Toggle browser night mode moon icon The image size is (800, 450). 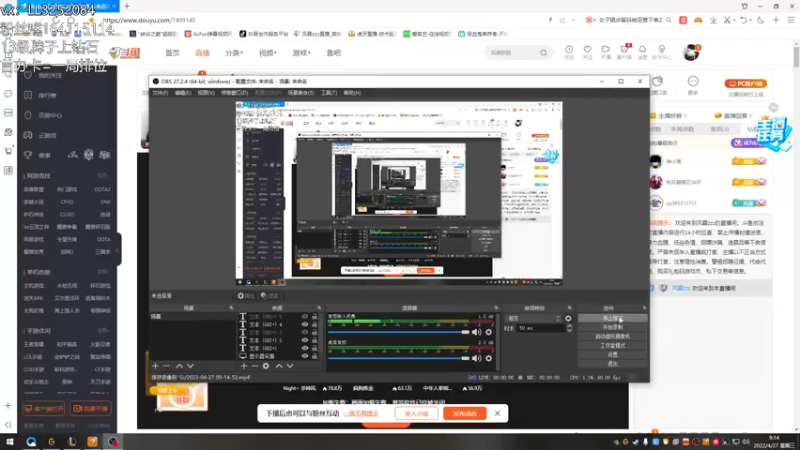click(x=761, y=20)
